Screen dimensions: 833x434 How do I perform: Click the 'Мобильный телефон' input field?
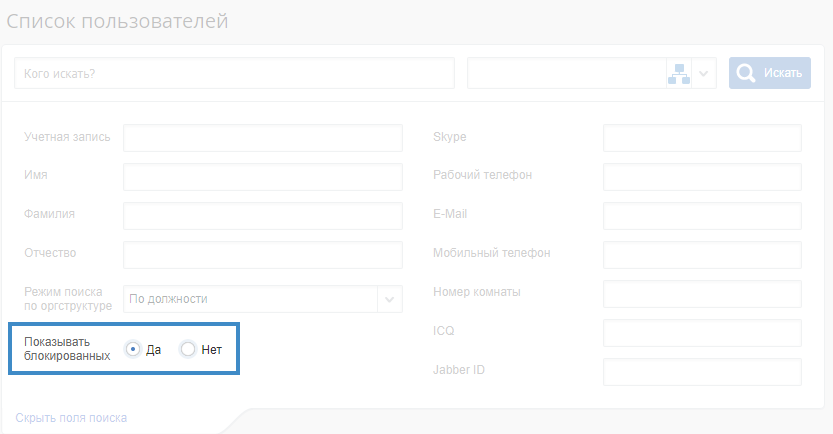(702, 255)
